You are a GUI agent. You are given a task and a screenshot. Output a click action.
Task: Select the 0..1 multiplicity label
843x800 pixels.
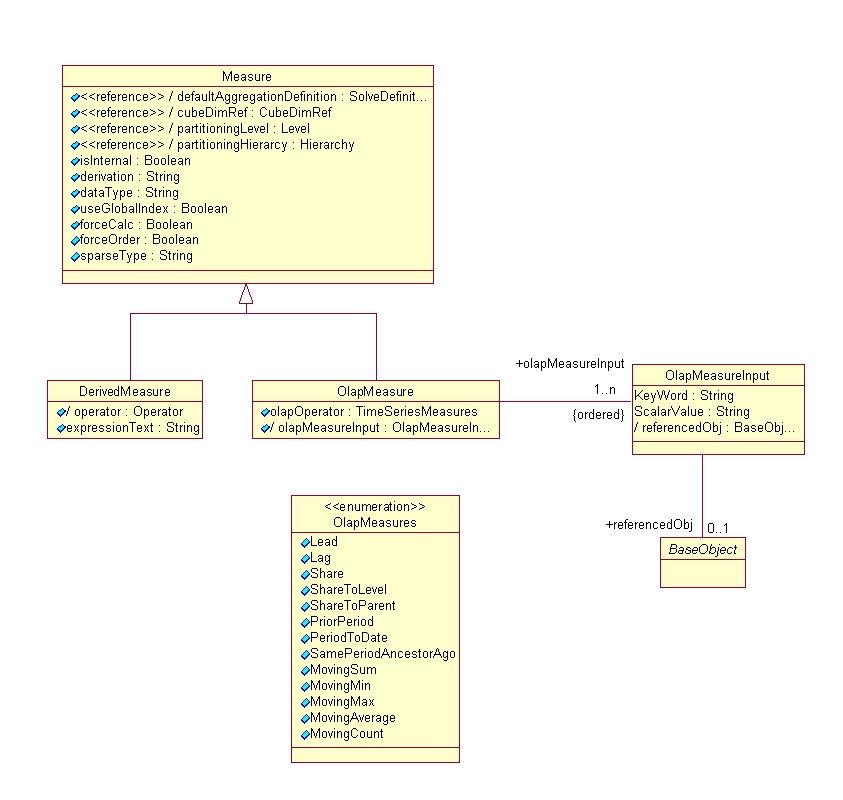[718, 528]
